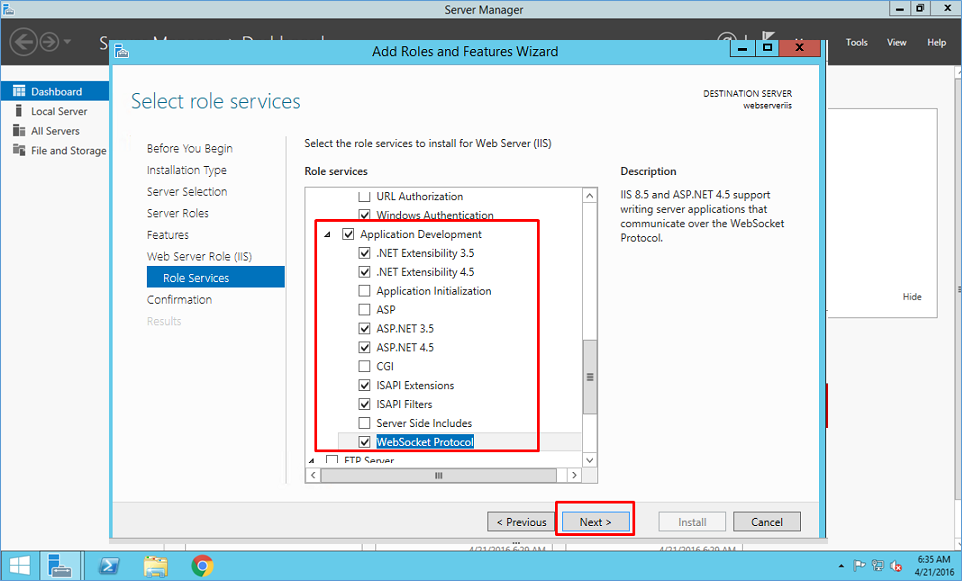
Task: Open the Help menu in Server Manager
Action: 936,42
